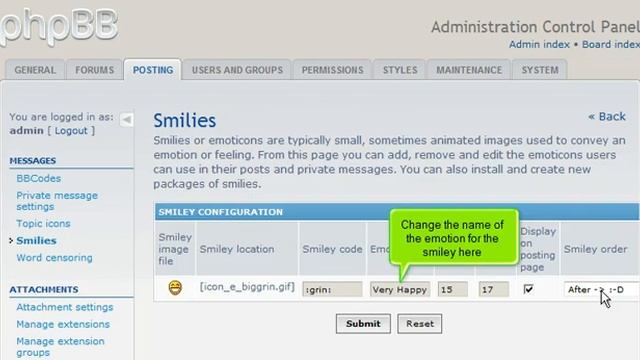Go to Board index

pyautogui.click(x=611, y=44)
